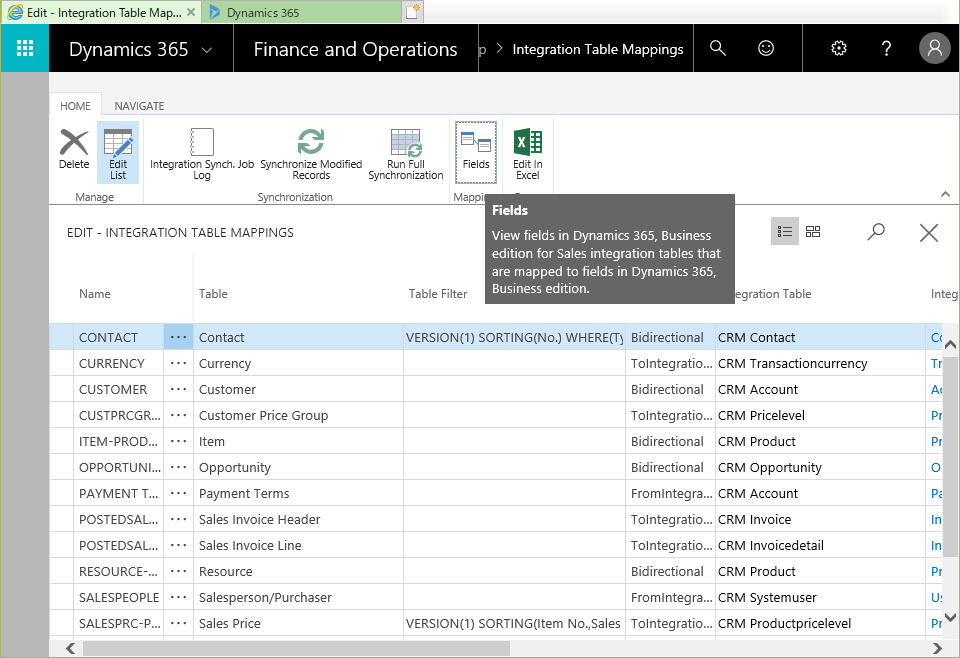This screenshot has width=960, height=658.
Task: Click the horizontal scrollbar right arrow
Action: (x=937, y=648)
